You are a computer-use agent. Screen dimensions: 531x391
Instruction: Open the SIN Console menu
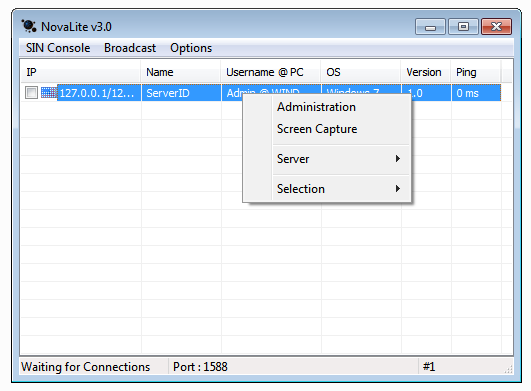(x=58, y=48)
